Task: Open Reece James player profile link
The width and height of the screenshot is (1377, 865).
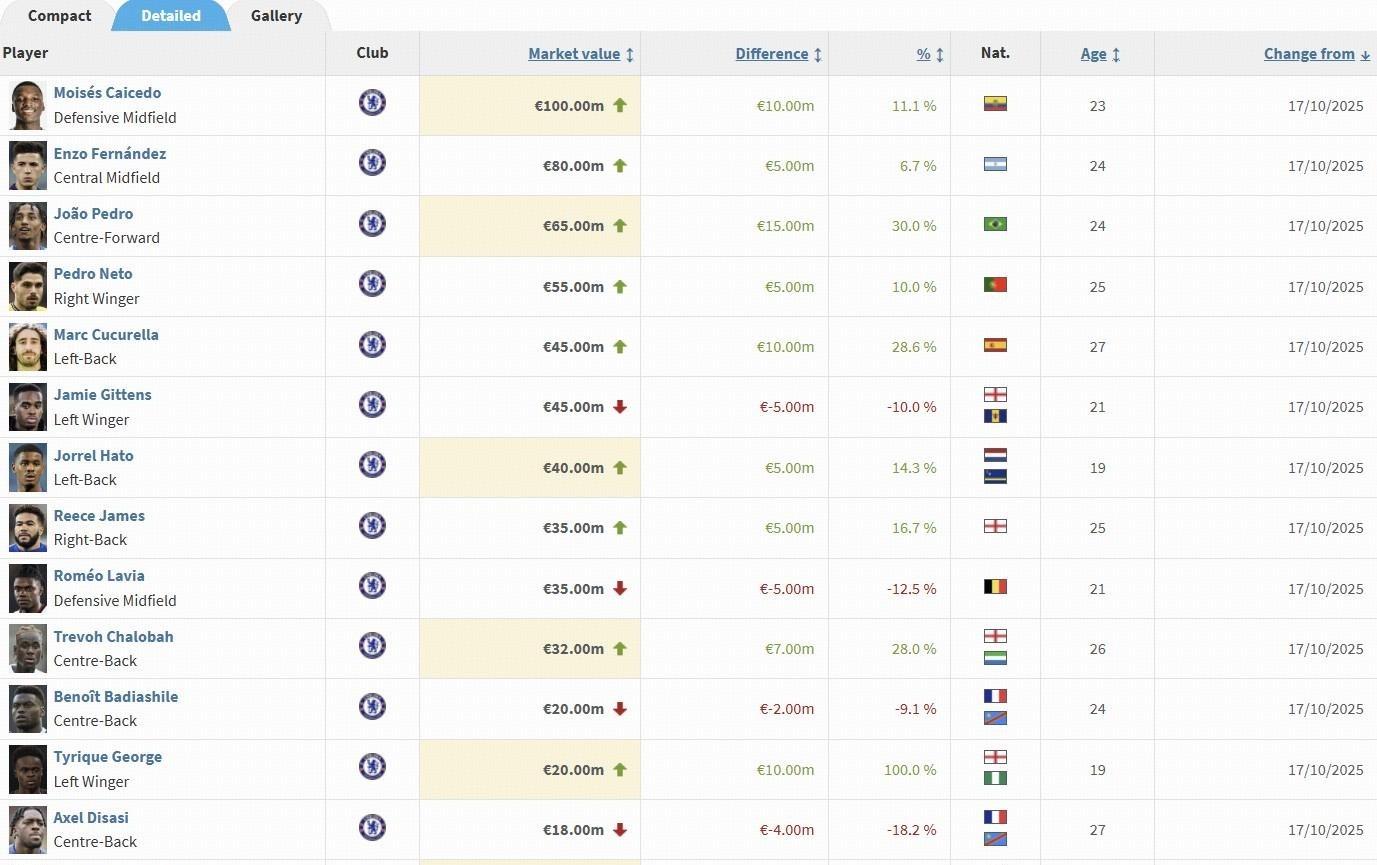Action: pyautogui.click(x=99, y=516)
